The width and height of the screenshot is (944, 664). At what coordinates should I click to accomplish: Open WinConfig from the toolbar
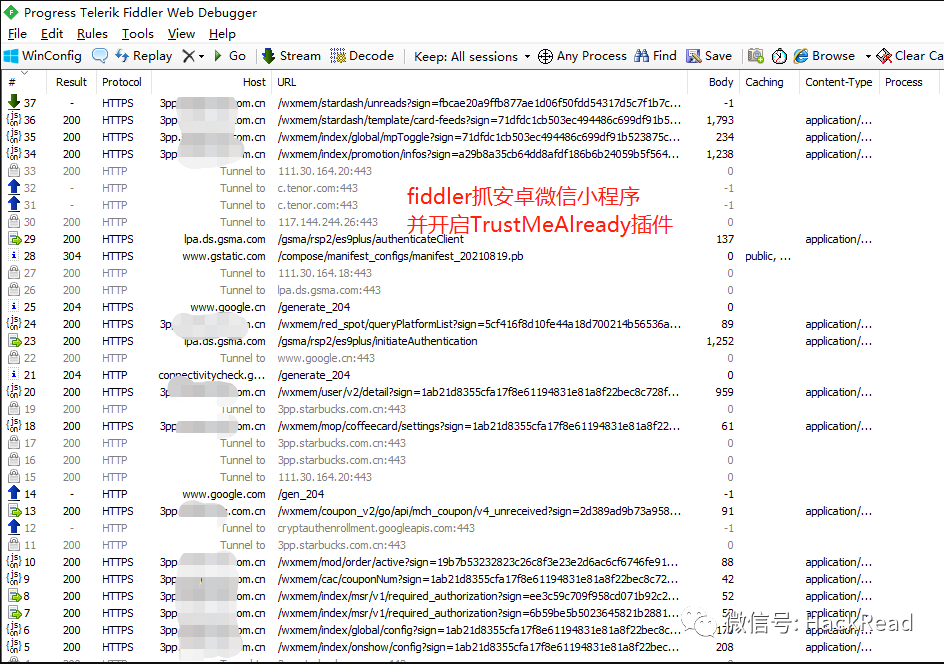(x=43, y=56)
